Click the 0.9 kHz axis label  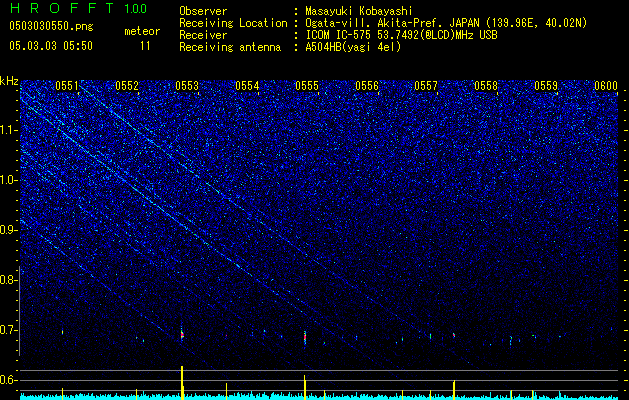coord(9,230)
